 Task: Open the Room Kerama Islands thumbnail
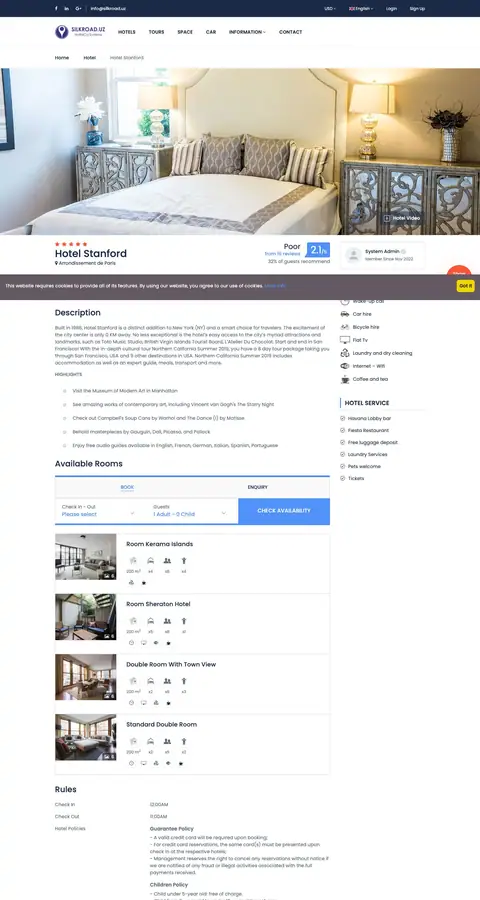(86, 557)
